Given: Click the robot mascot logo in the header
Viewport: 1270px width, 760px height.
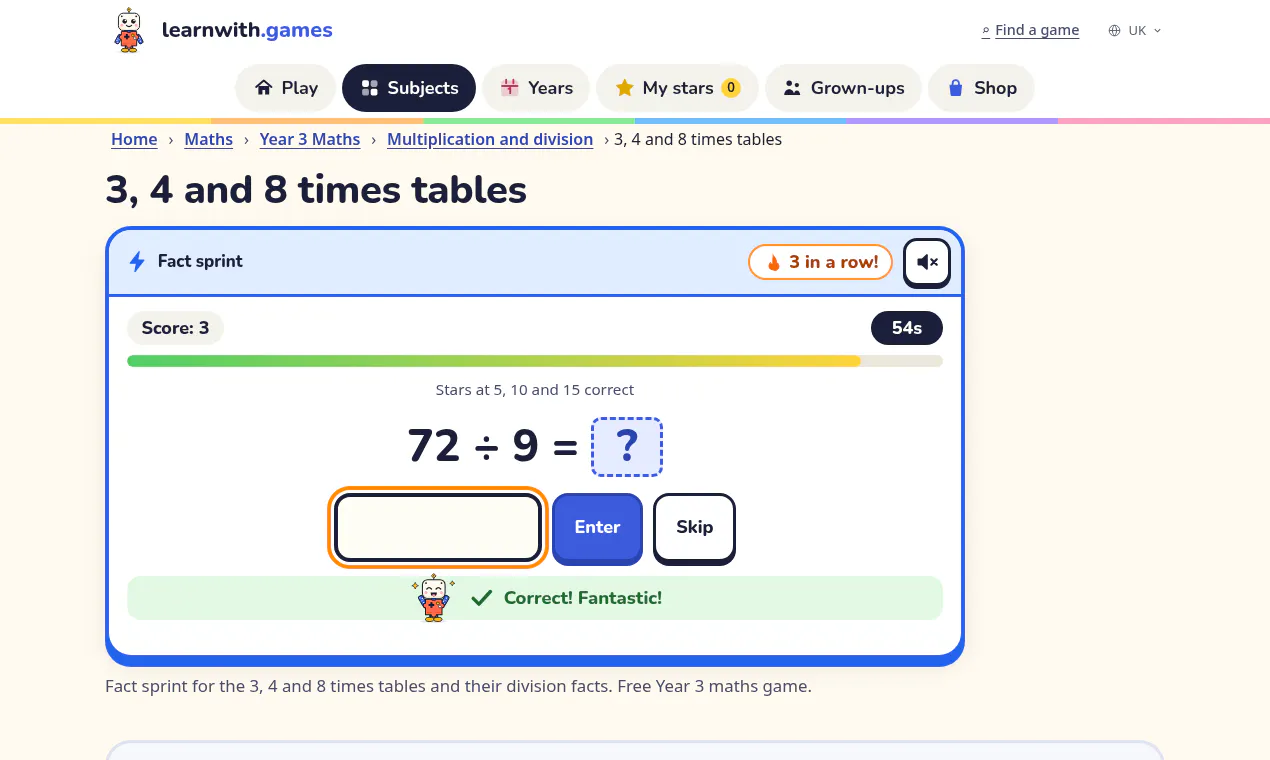Looking at the screenshot, I should [x=128, y=30].
